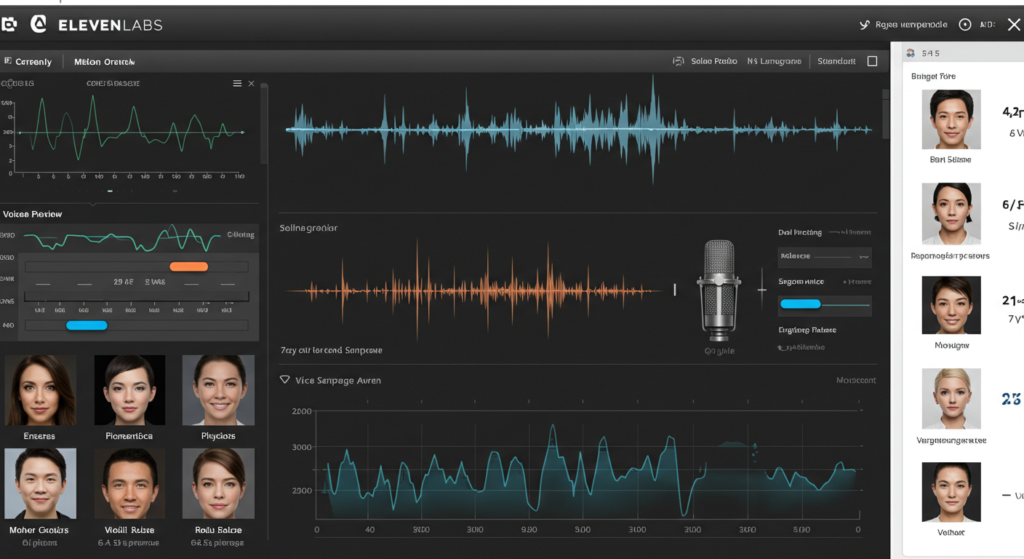Select the 'Moher Gxoiars' voice portrait

[x=40, y=483]
